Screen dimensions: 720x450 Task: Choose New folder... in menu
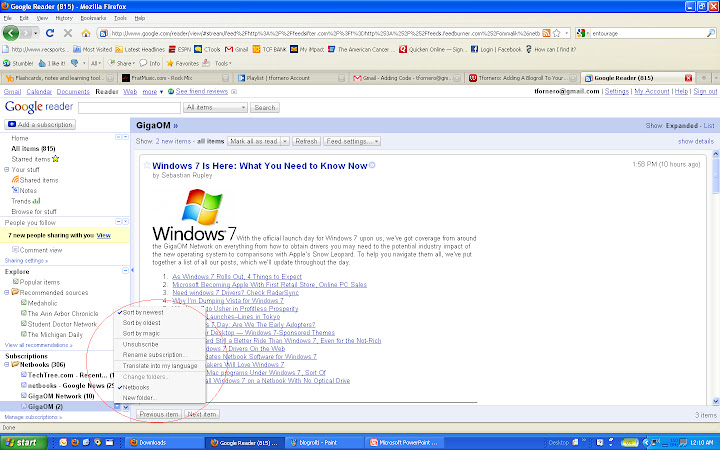140,398
